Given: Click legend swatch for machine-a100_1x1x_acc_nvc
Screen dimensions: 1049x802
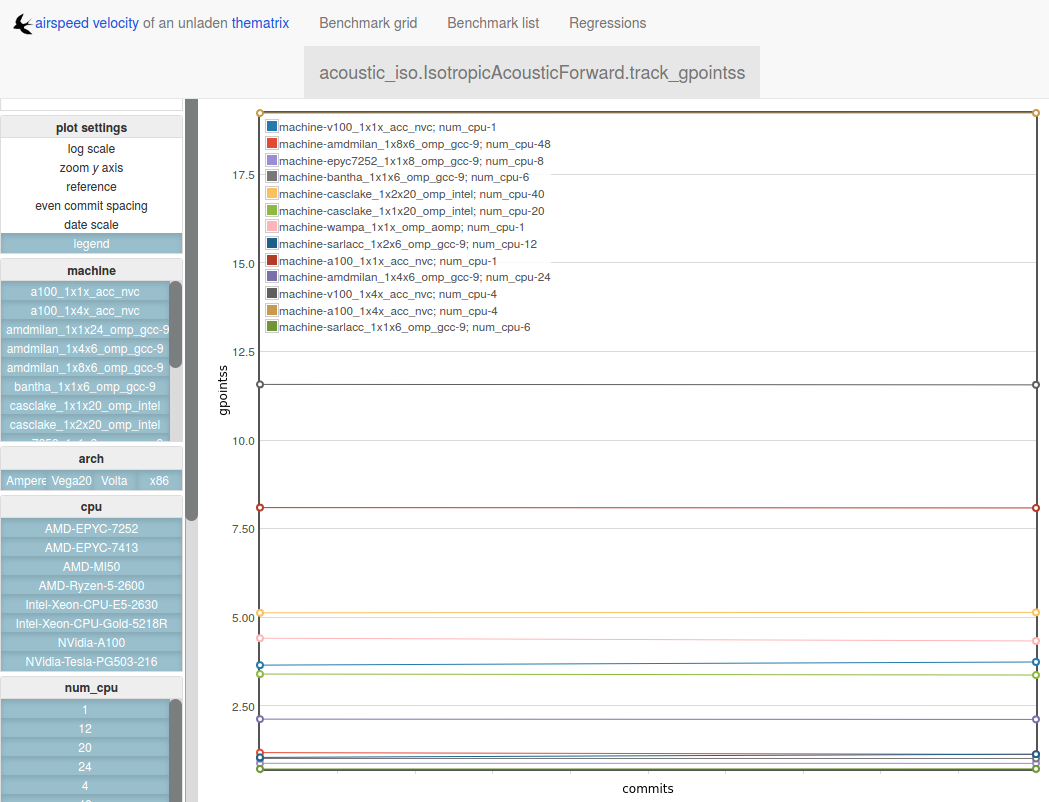Looking at the screenshot, I should click(x=272, y=260).
